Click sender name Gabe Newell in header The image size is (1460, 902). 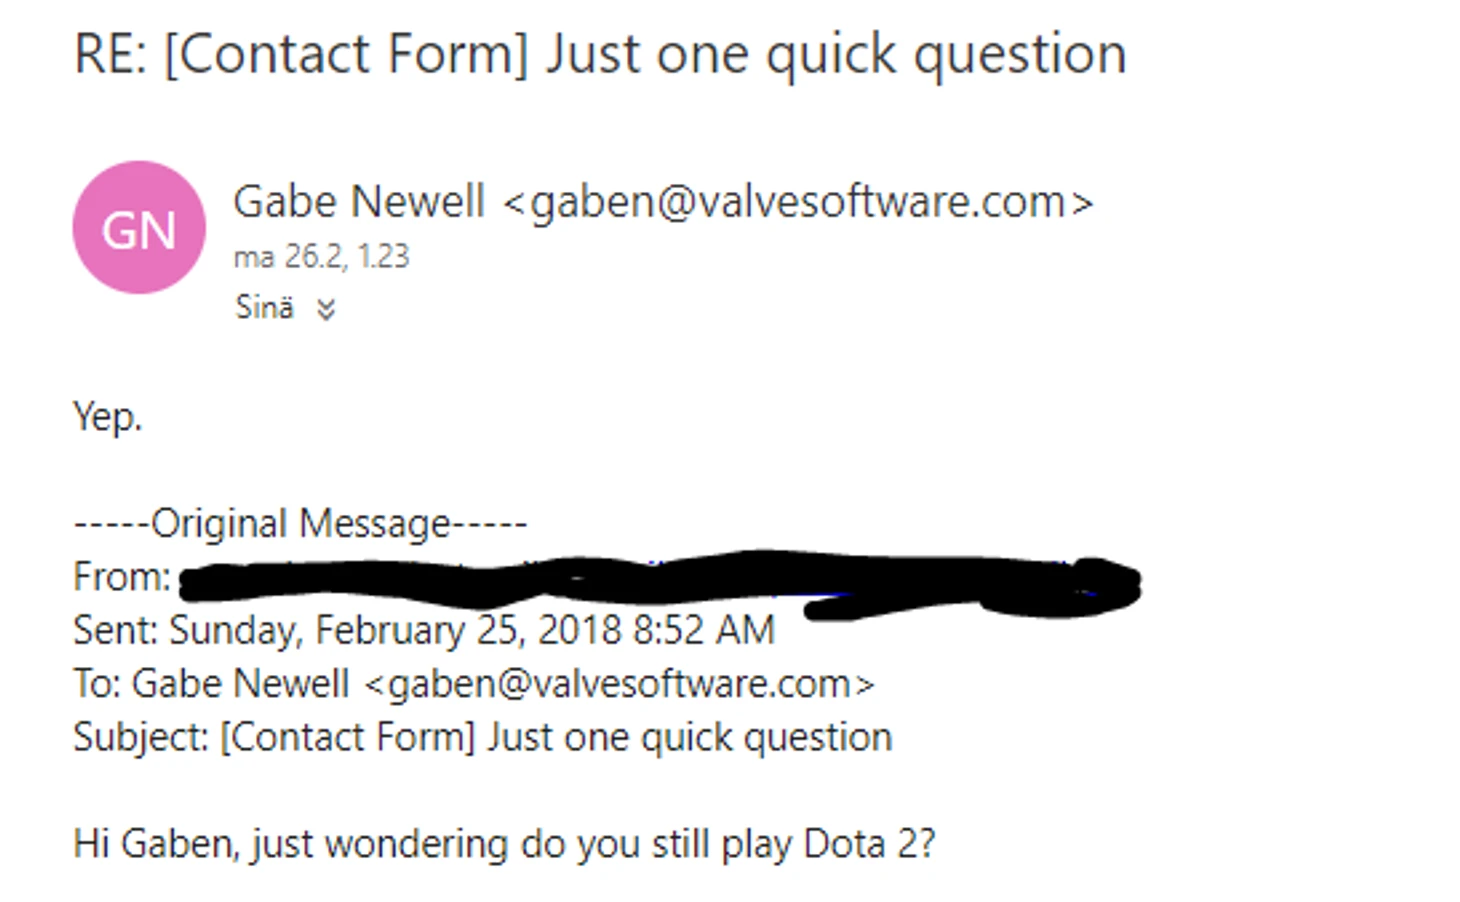coord(358,202)
